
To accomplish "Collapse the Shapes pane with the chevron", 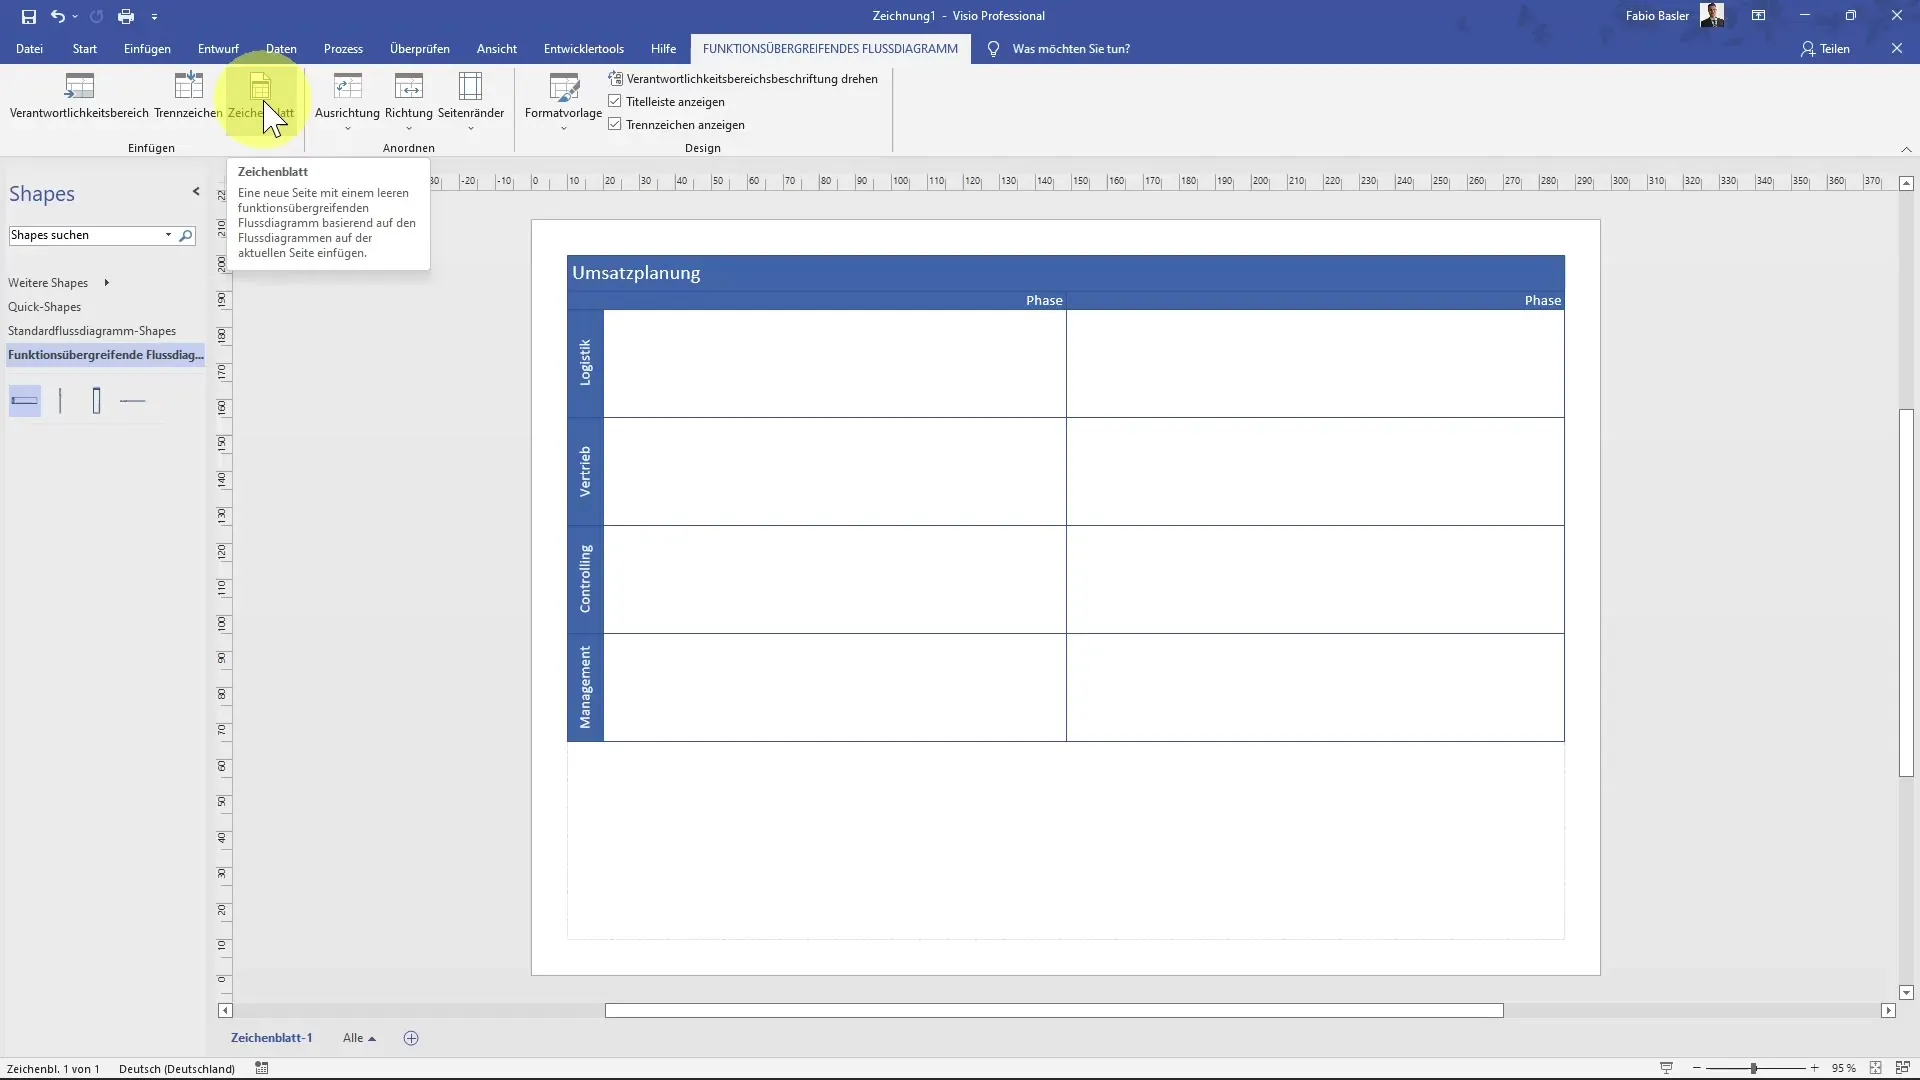I will pyautogui.click(x=196, y=192).
